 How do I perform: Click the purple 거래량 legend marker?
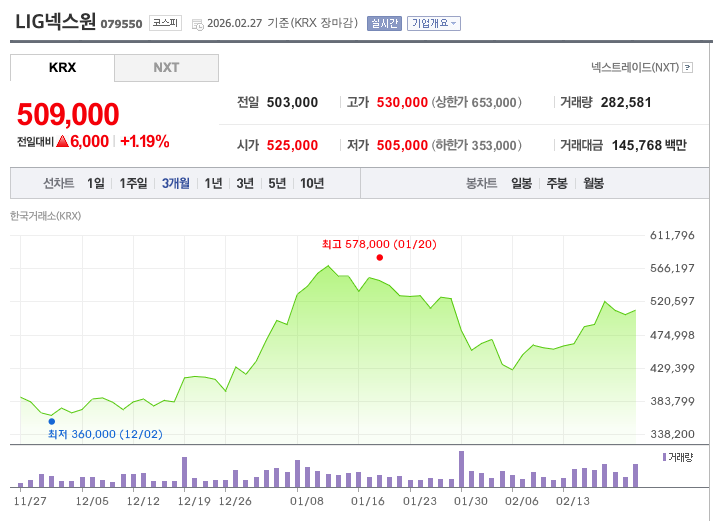click(664, 457)
